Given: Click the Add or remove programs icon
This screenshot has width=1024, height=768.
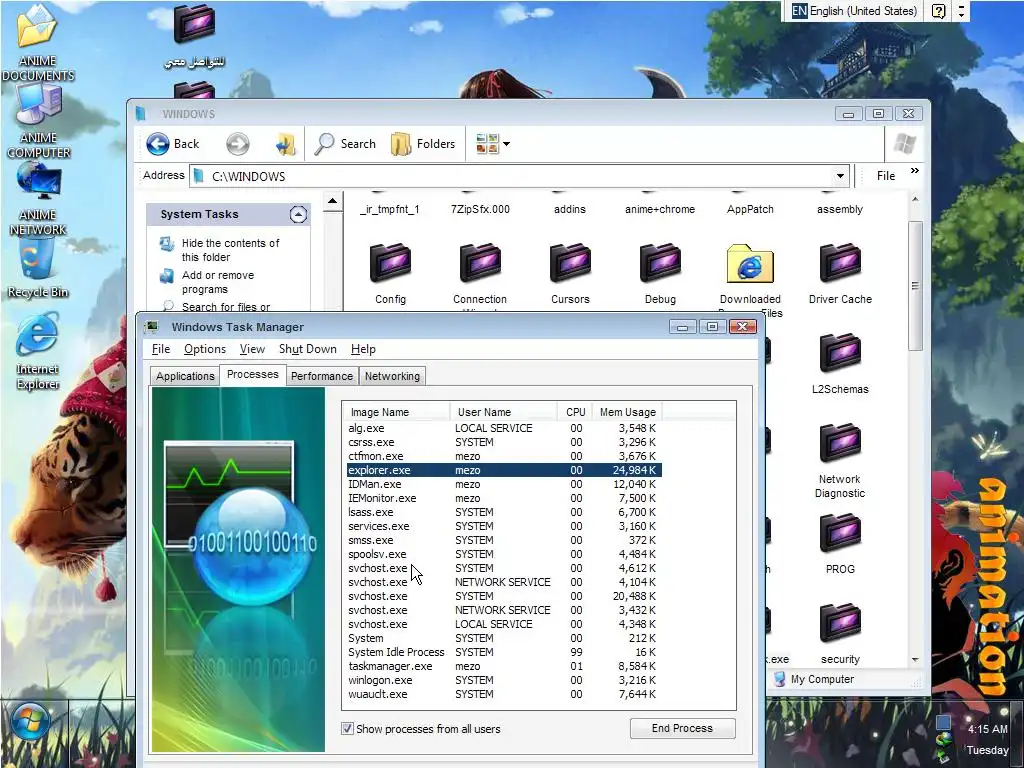Looking at the screenshot, I should pos(167,276).
